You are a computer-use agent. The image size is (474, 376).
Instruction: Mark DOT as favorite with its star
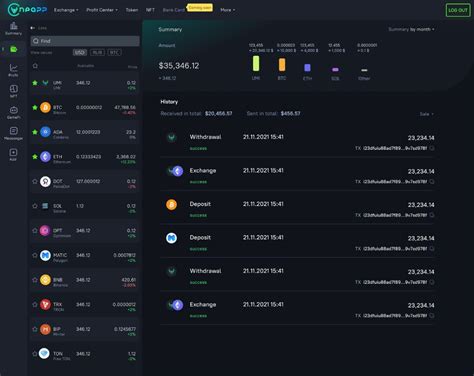click(35, 181)
